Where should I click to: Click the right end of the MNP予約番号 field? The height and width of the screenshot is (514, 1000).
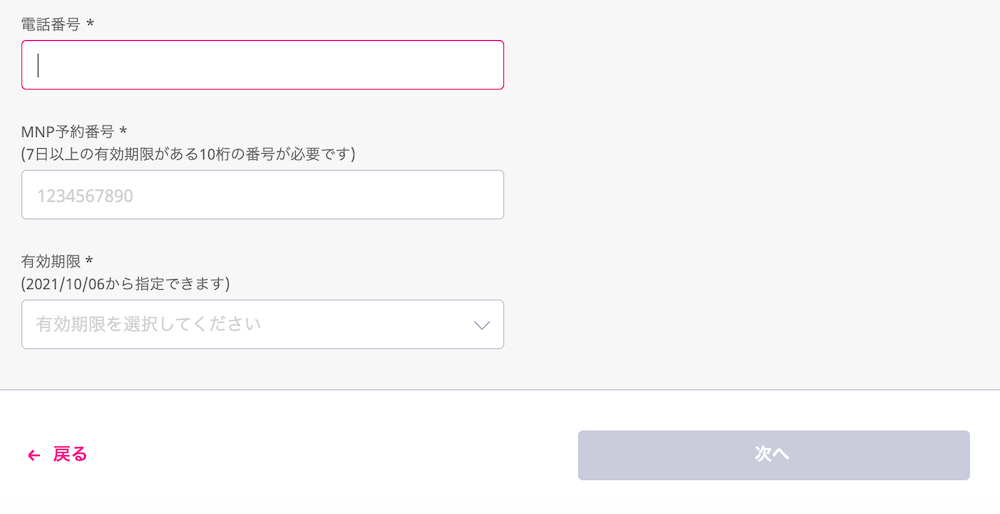485,195
